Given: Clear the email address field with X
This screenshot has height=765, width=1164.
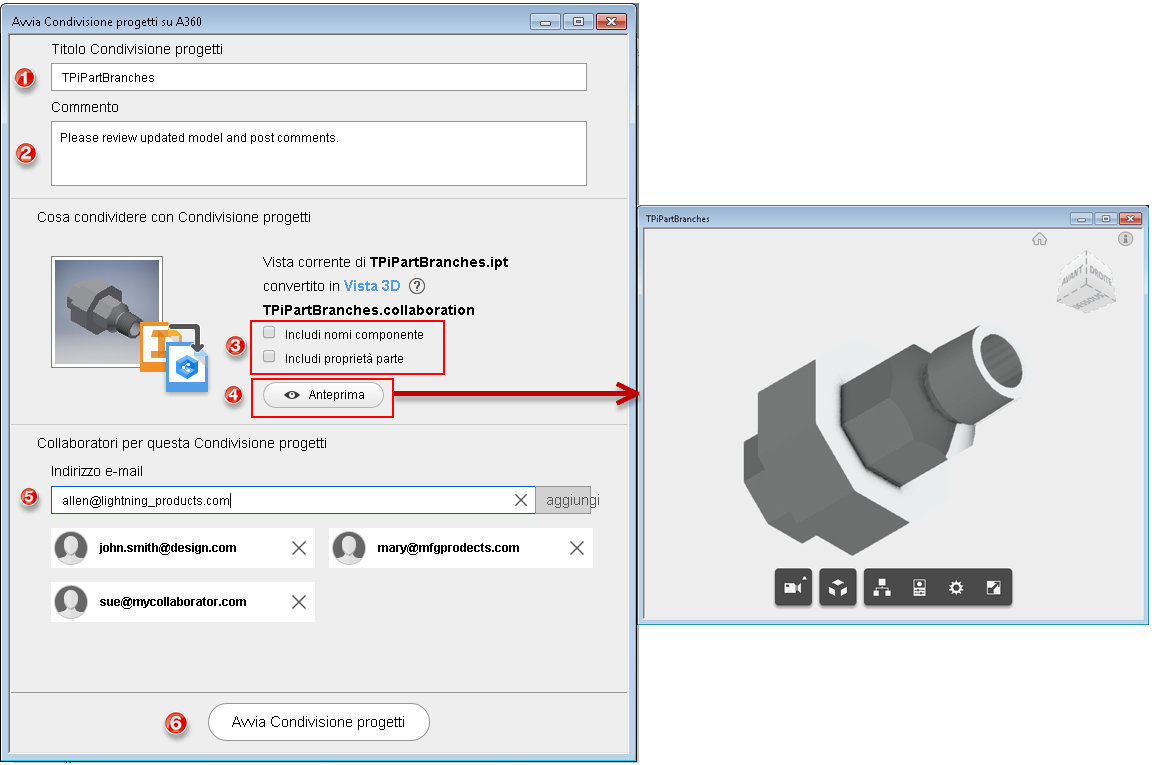Looking at the screenshot, I should click(521, 500).
